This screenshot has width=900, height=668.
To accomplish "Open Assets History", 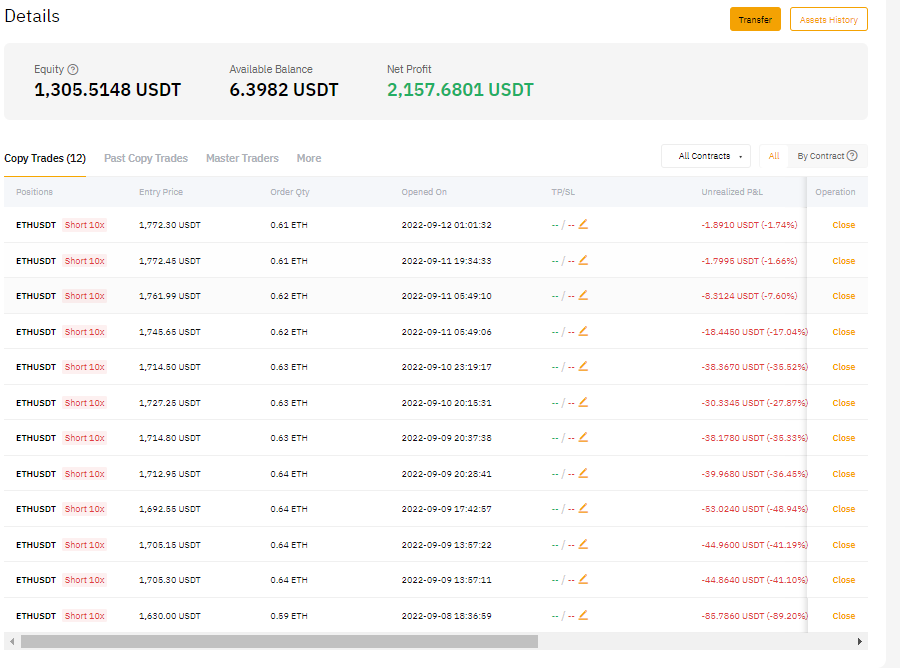I will click(x=828, y=19).
